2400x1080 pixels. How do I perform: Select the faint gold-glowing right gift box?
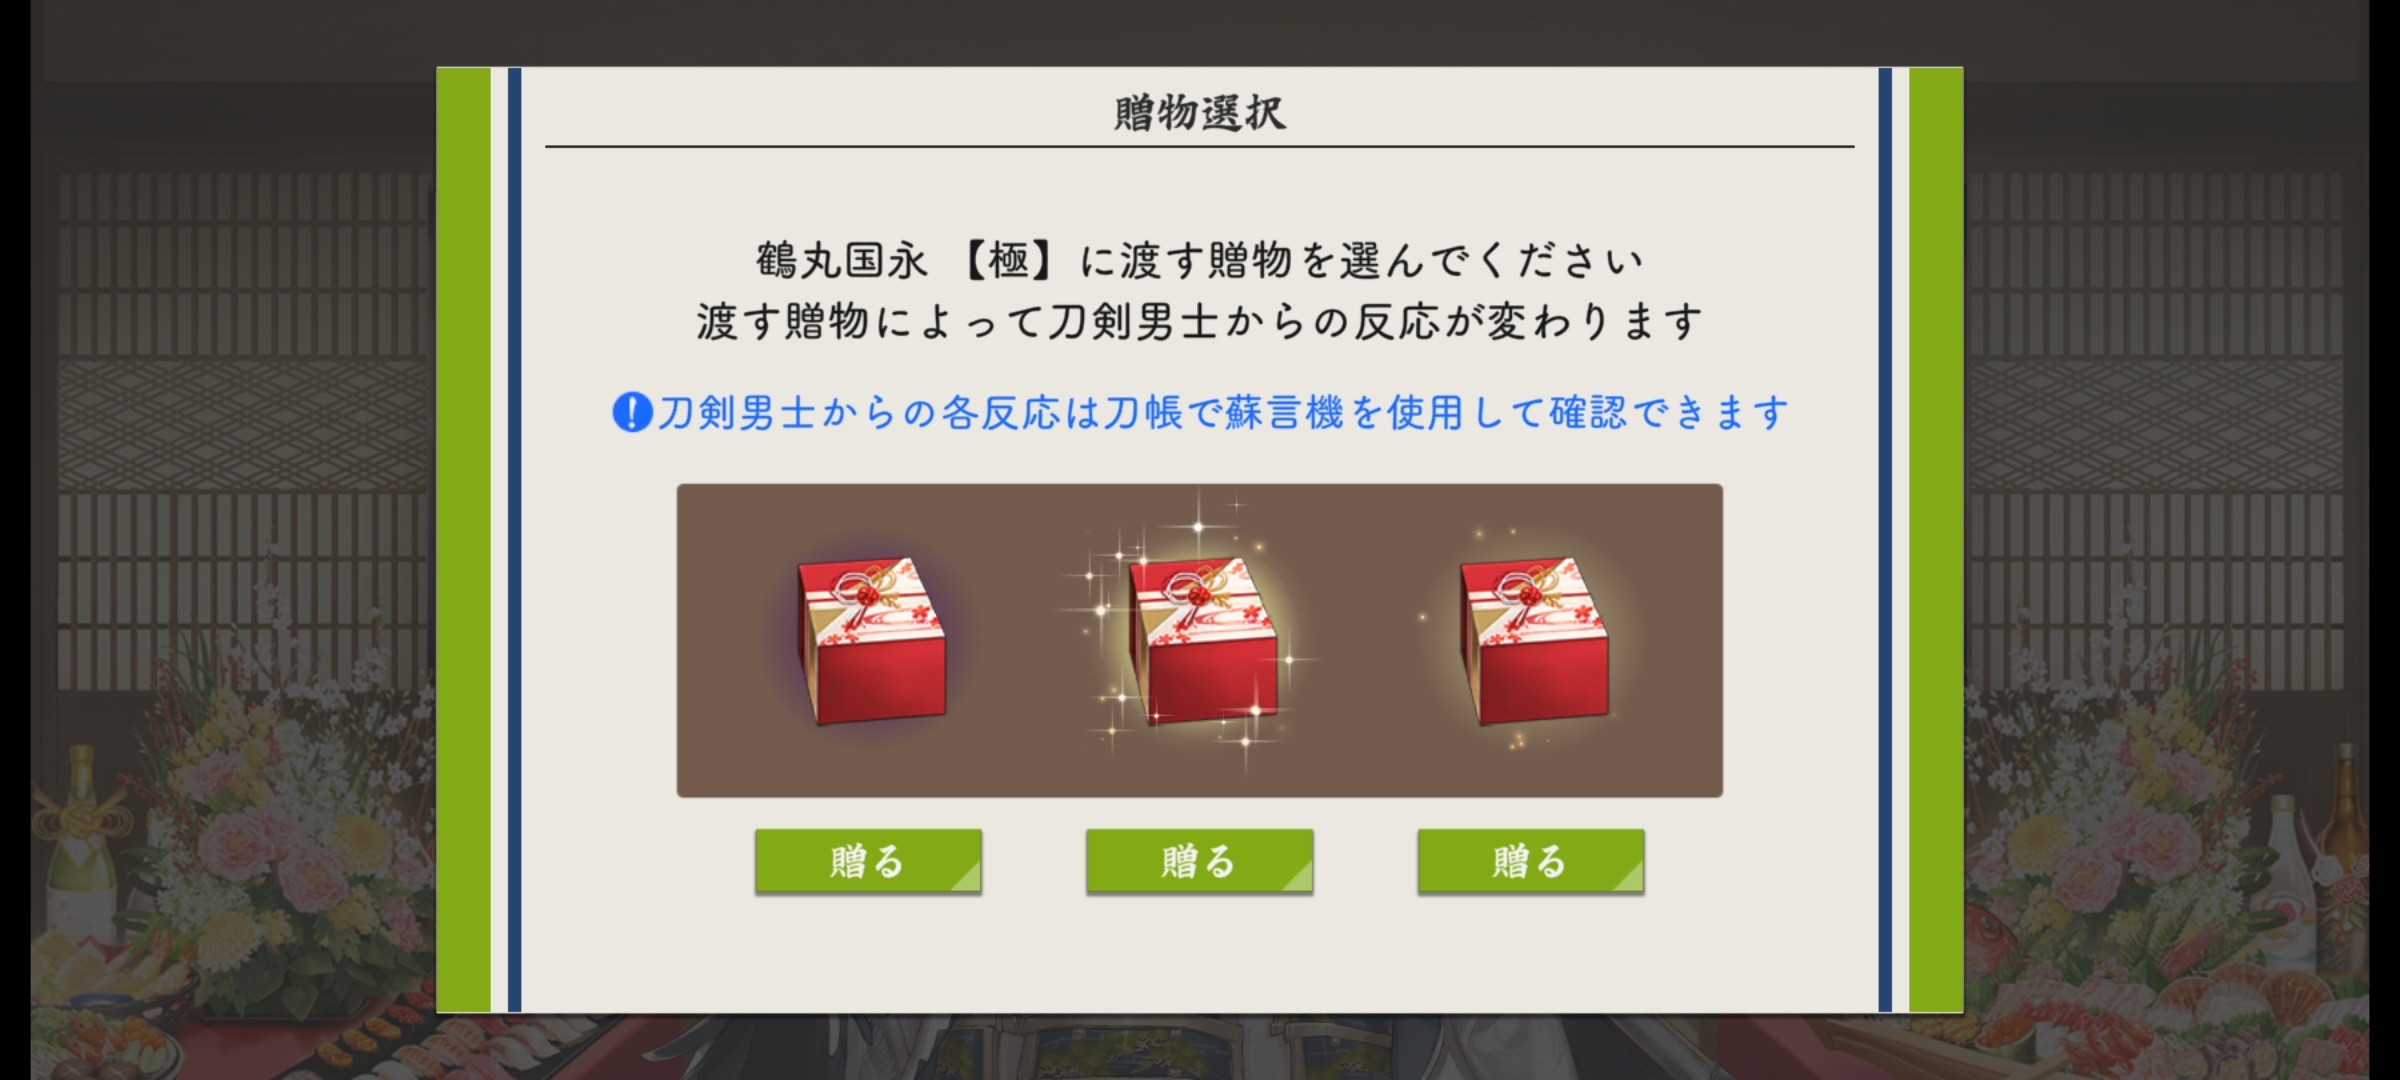[1533, 640]
